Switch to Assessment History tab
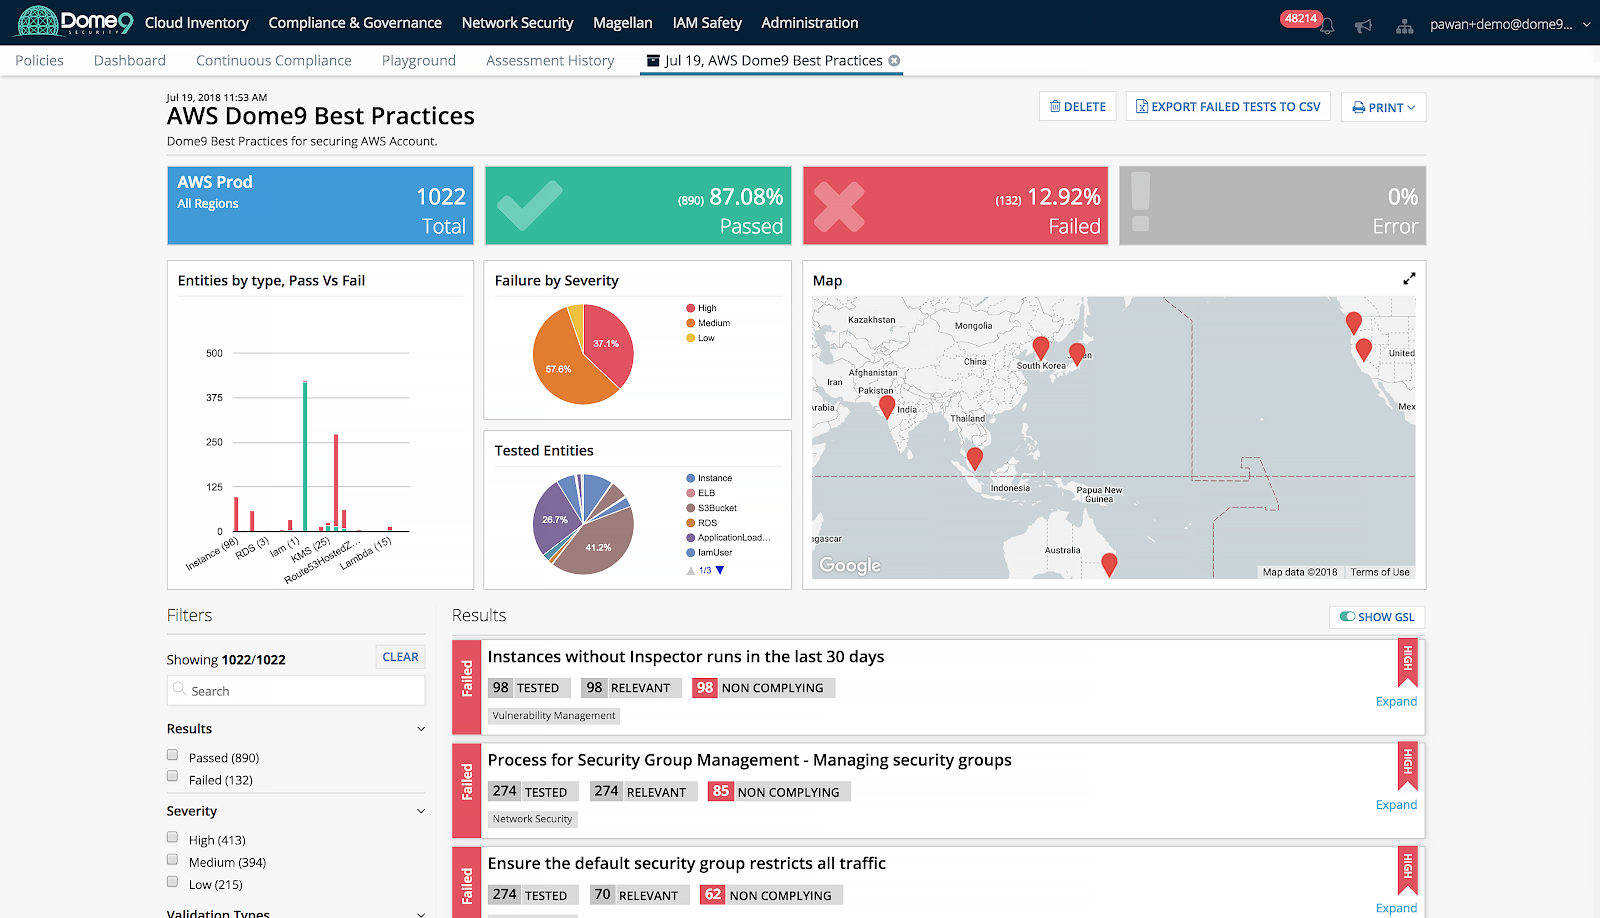Viewport: 1600px width, 918px height. (x=550, y=60)
